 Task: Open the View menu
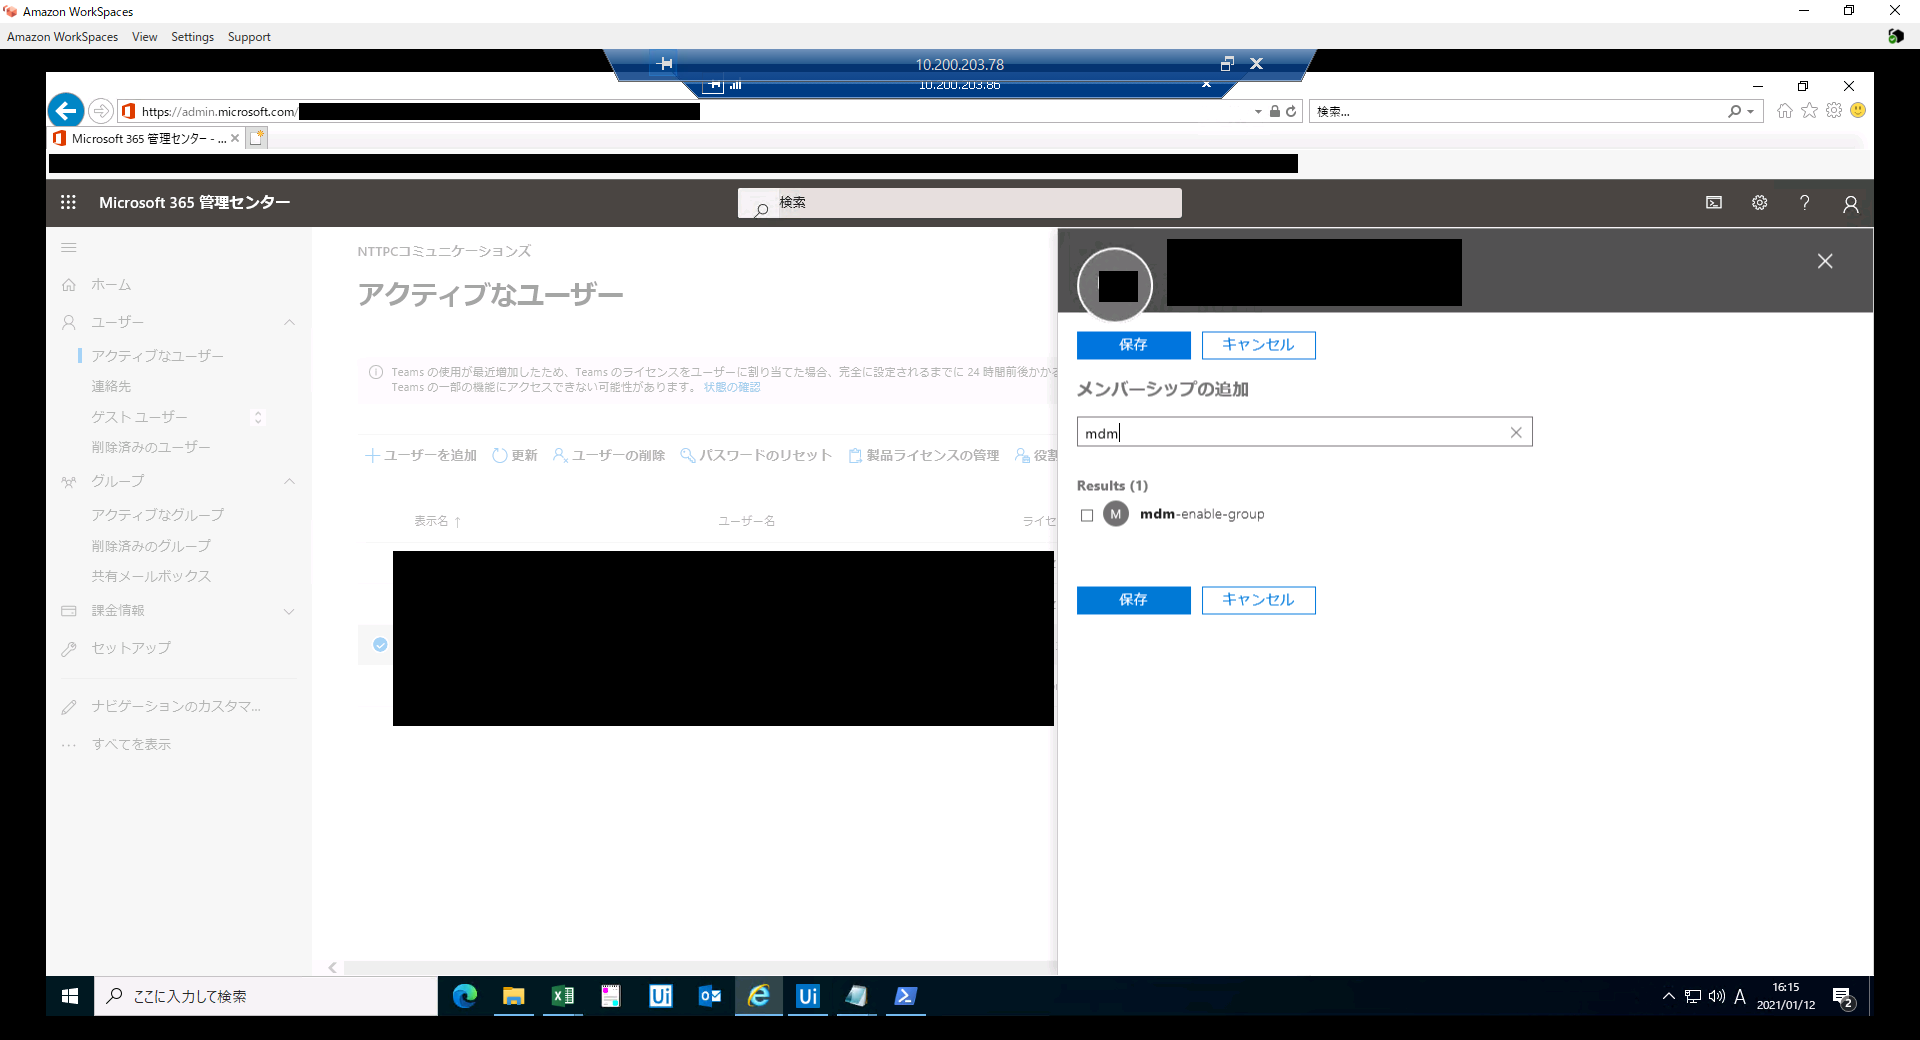144,37
